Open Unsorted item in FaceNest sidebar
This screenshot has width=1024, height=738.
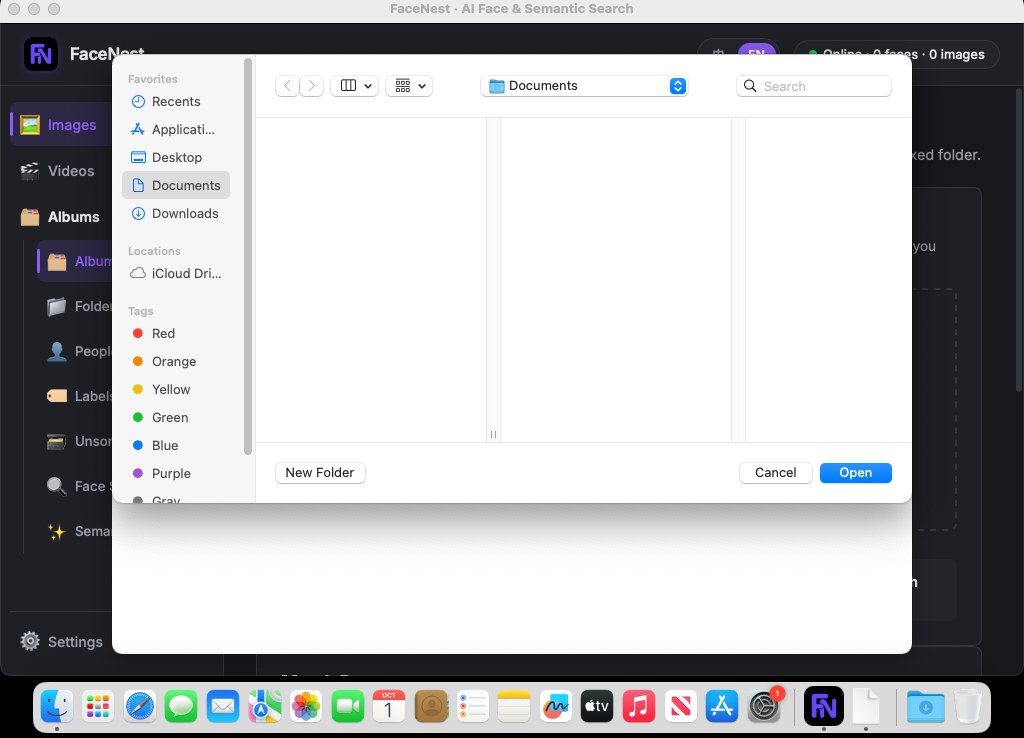(x=78, y=441)
